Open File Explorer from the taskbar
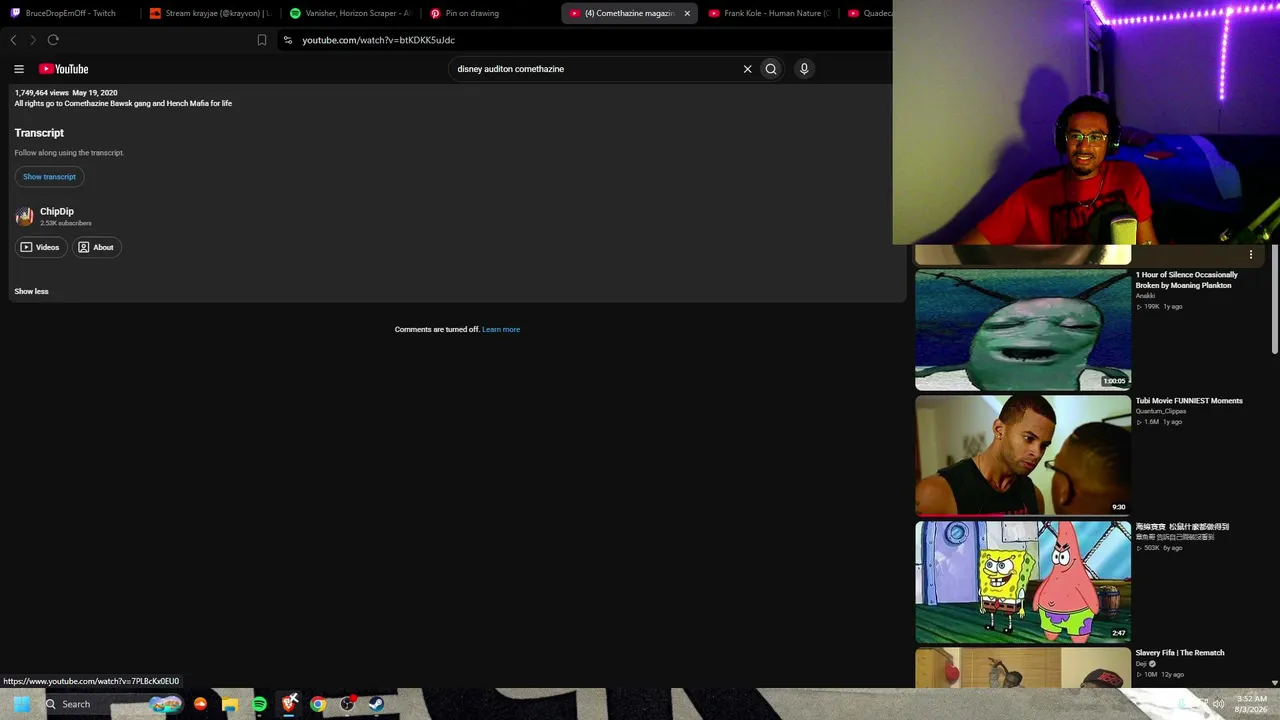 pos(230,704)
